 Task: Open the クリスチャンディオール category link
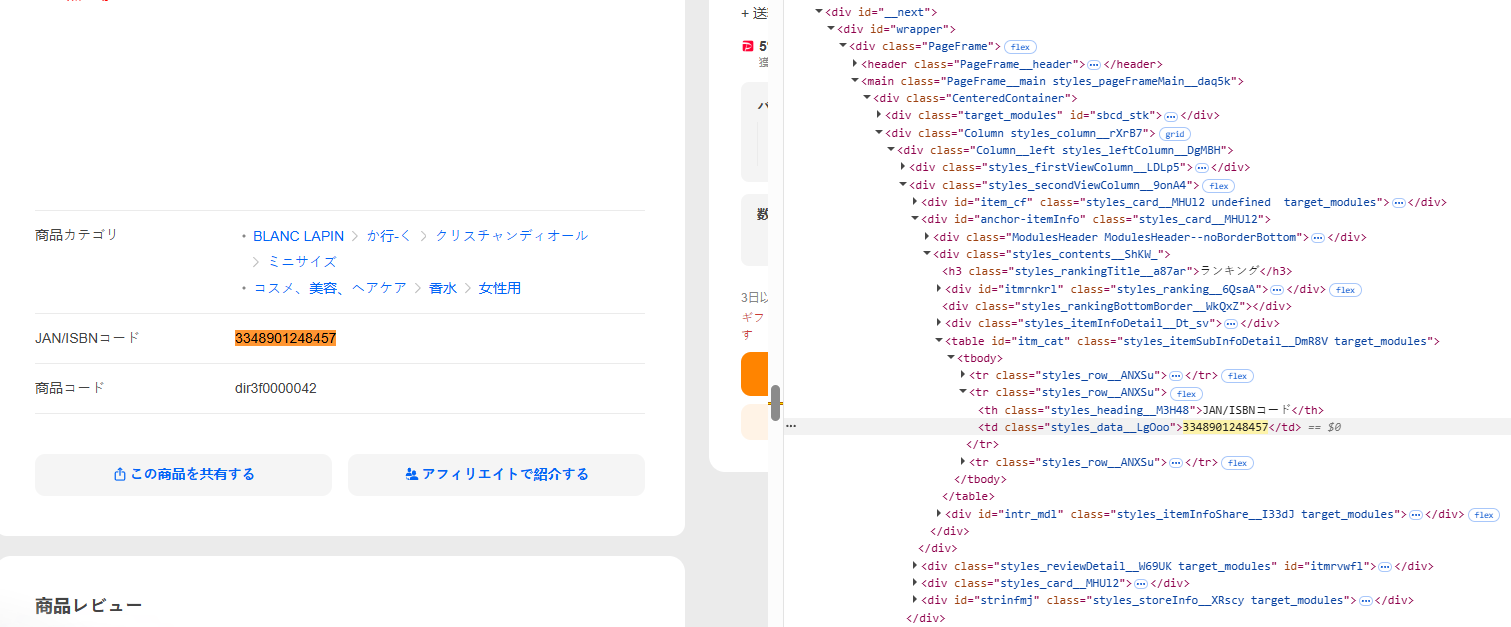point(511,236)
